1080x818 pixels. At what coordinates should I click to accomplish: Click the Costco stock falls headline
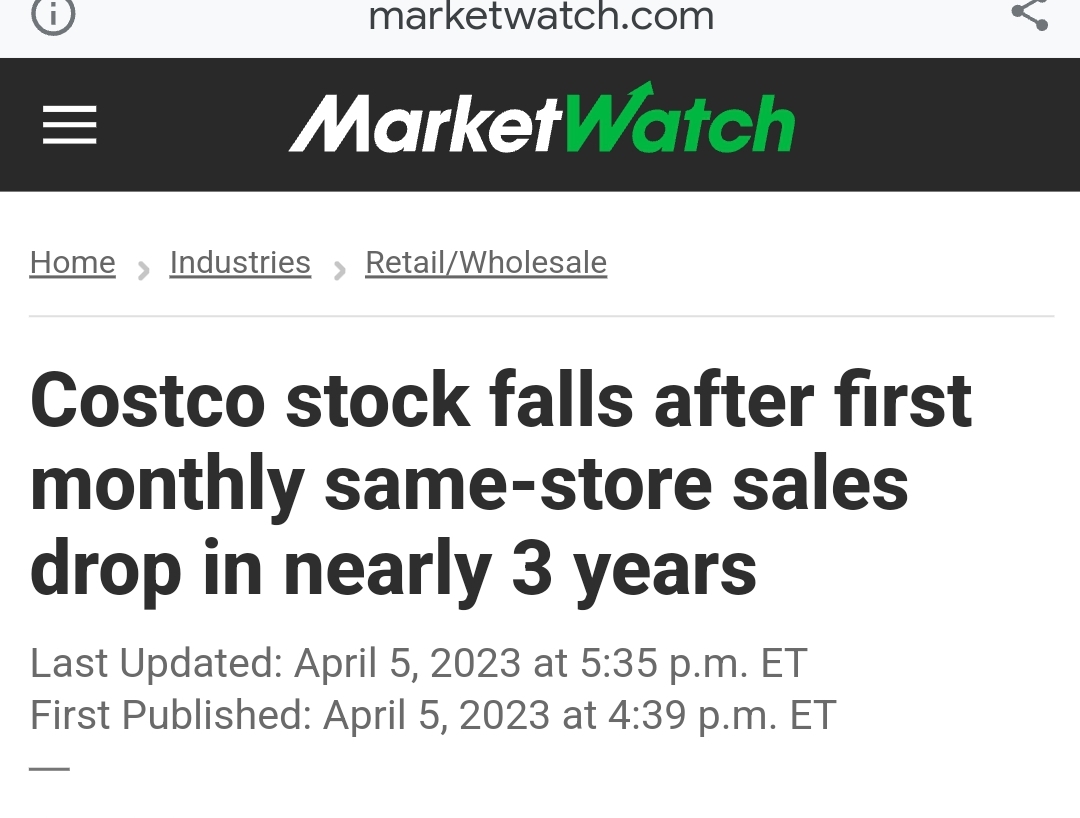tap(500, 484)
